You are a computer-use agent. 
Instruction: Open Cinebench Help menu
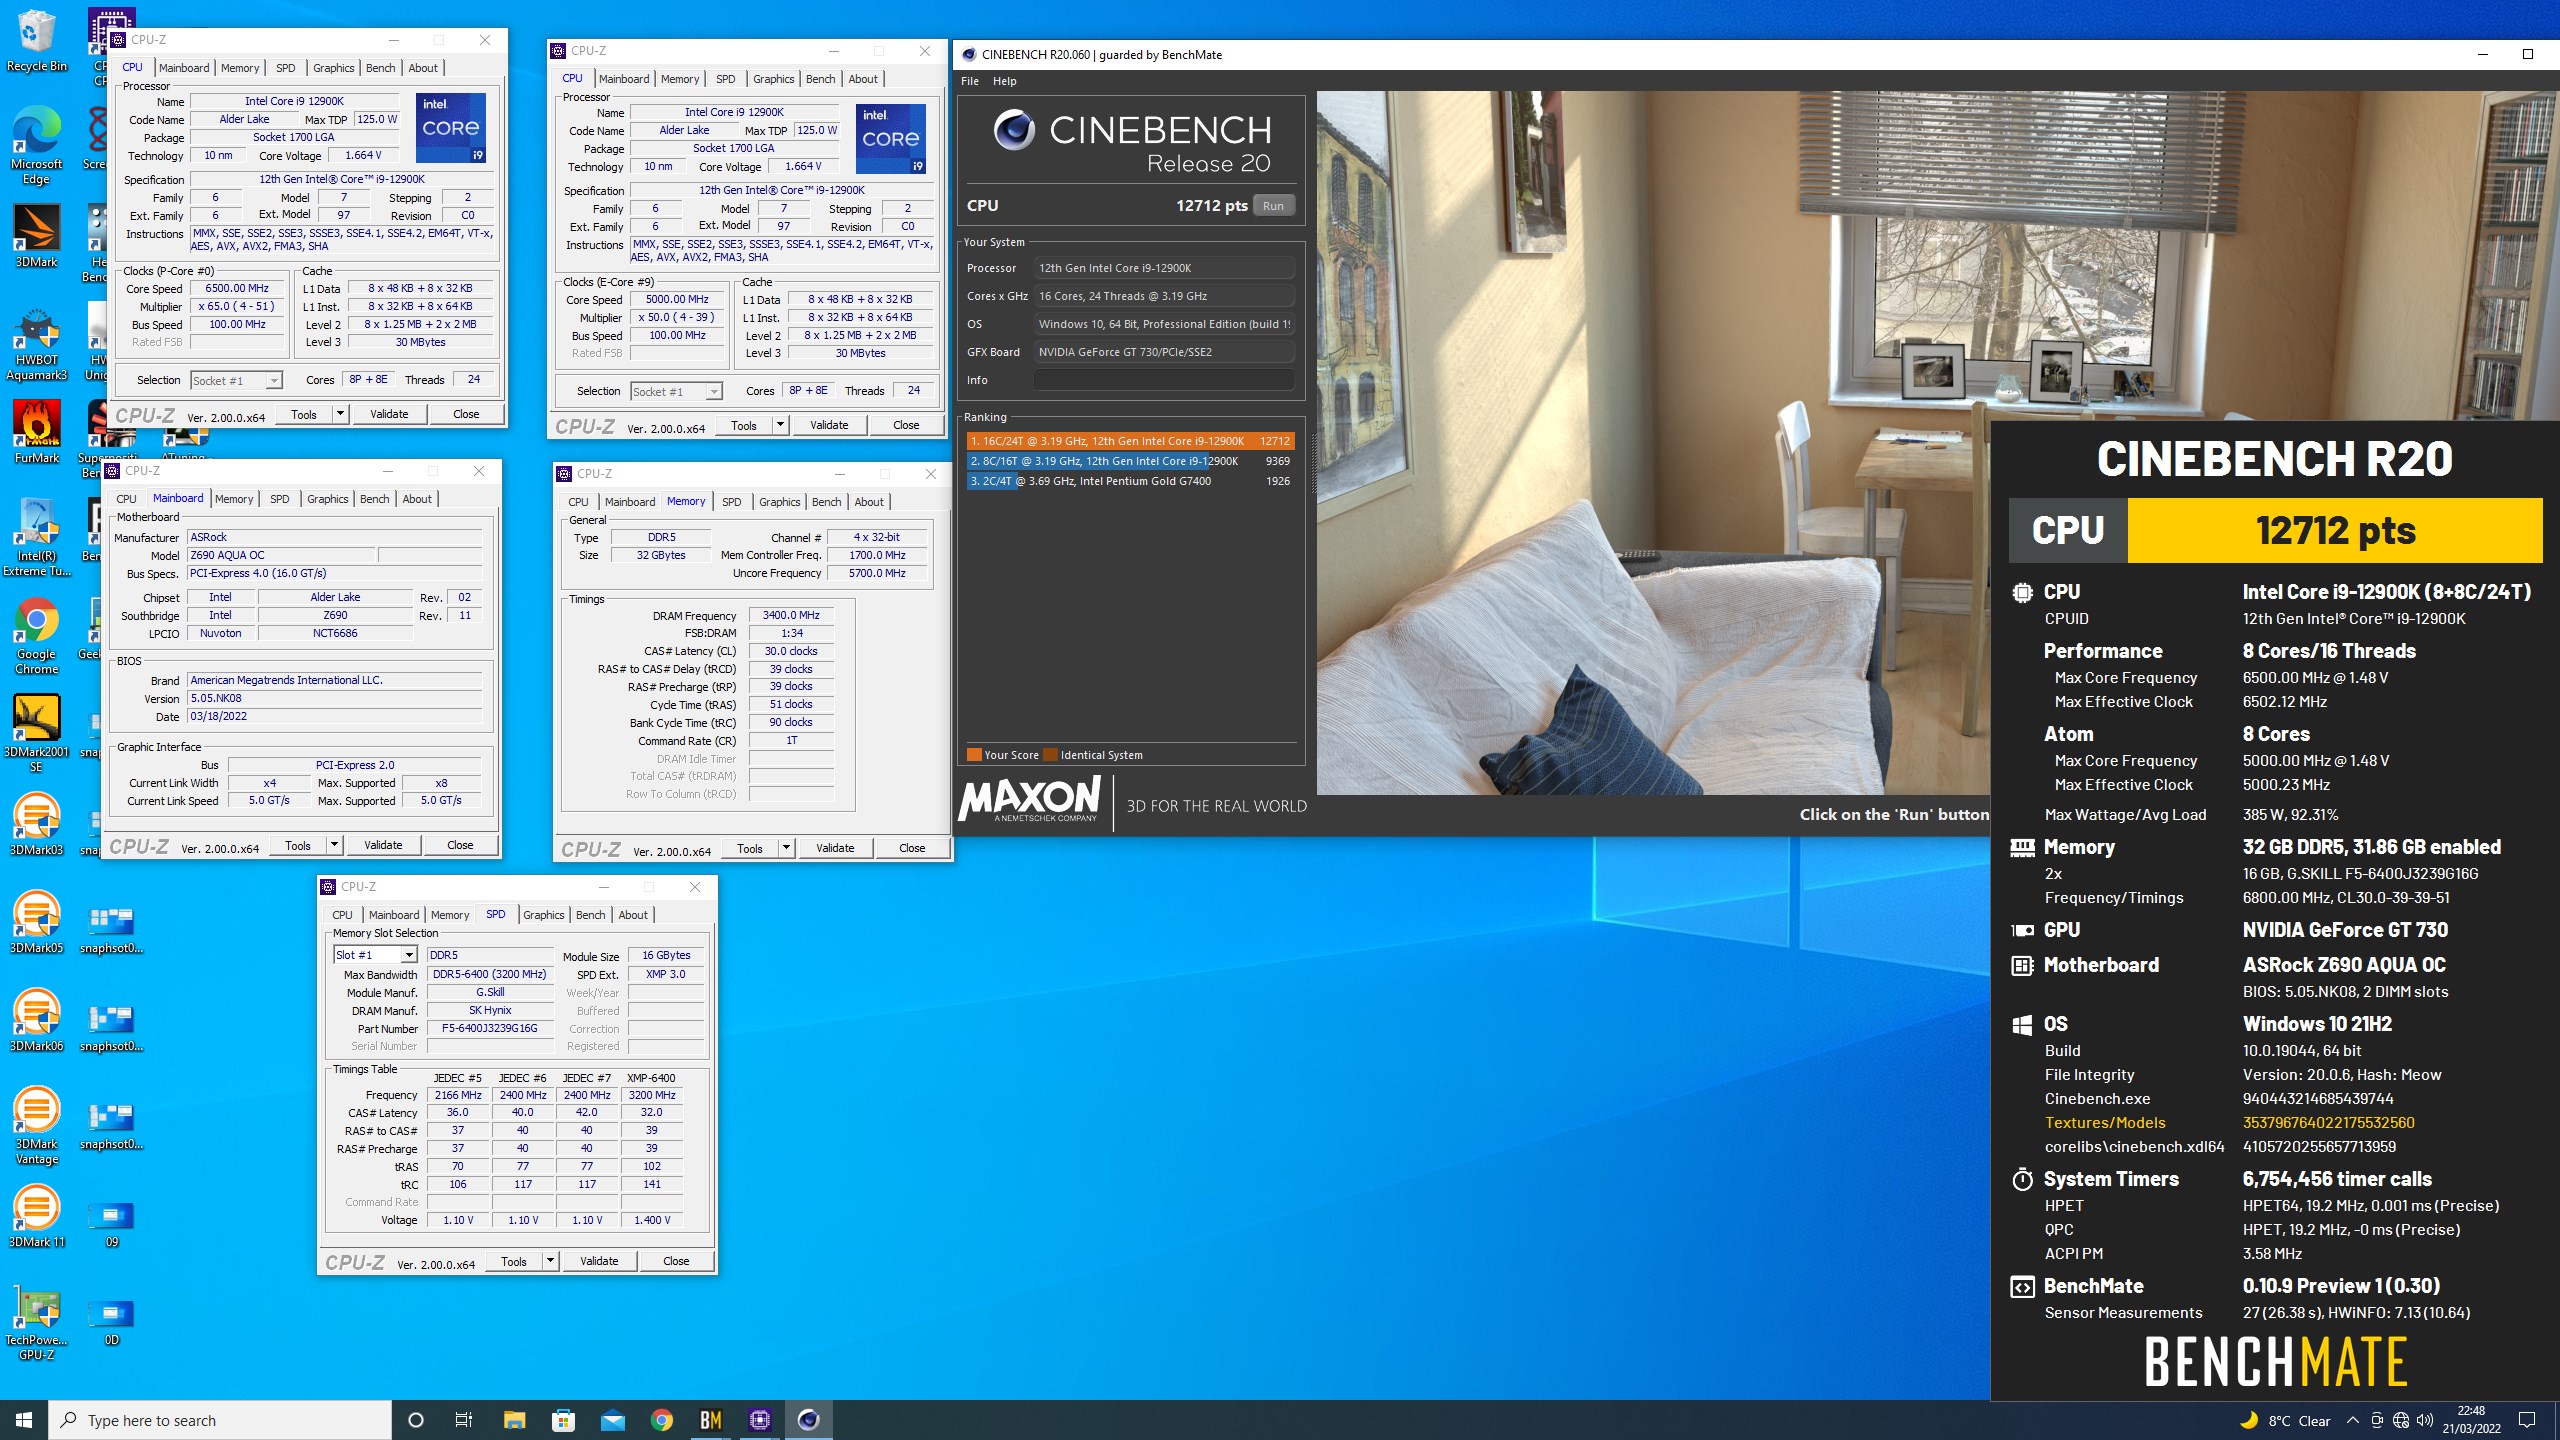point(1004,81)
